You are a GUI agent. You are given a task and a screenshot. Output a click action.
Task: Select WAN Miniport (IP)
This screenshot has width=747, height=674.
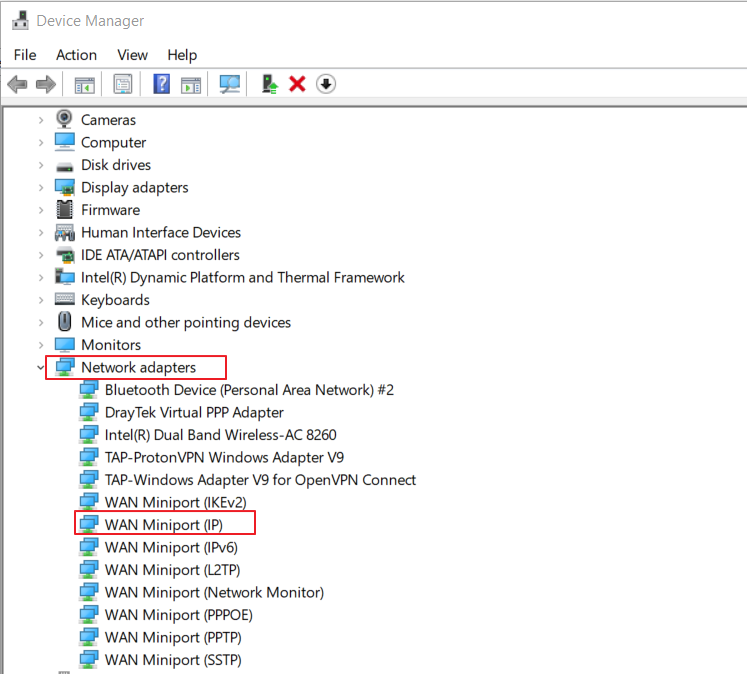pos(164,524)
